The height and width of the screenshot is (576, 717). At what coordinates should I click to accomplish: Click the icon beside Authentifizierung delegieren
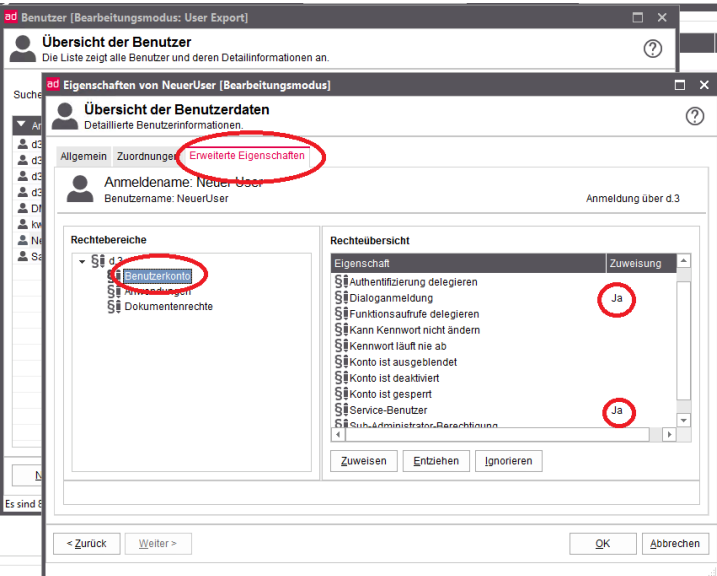click(x=341, y=282)
